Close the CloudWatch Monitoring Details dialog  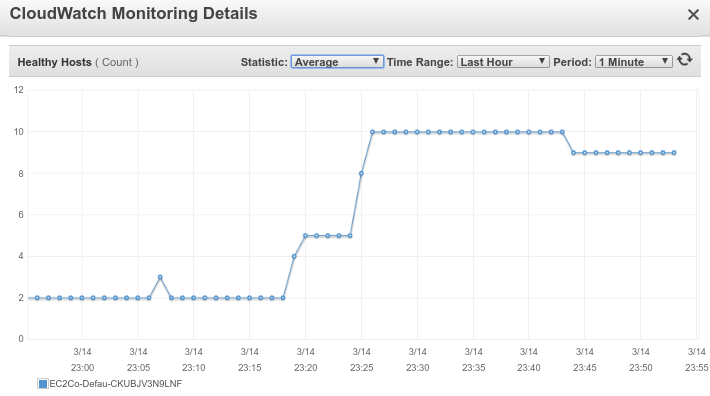pos(693,15)
